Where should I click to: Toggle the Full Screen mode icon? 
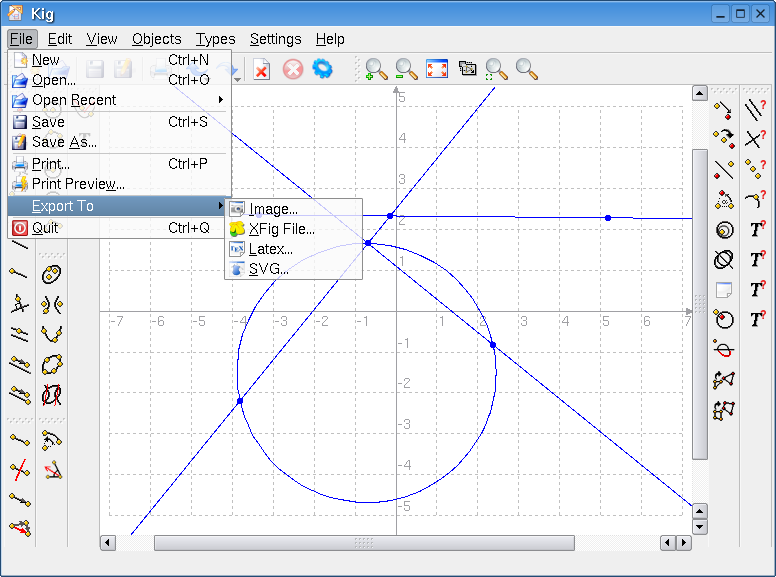point(437,69)
